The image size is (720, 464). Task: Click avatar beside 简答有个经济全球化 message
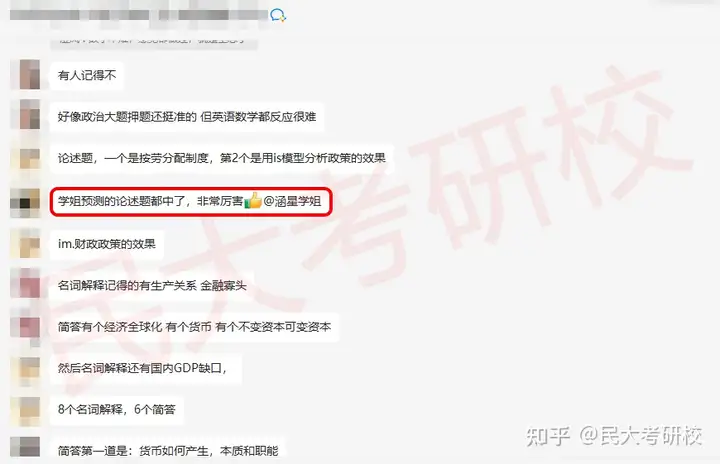click(26, 327)
